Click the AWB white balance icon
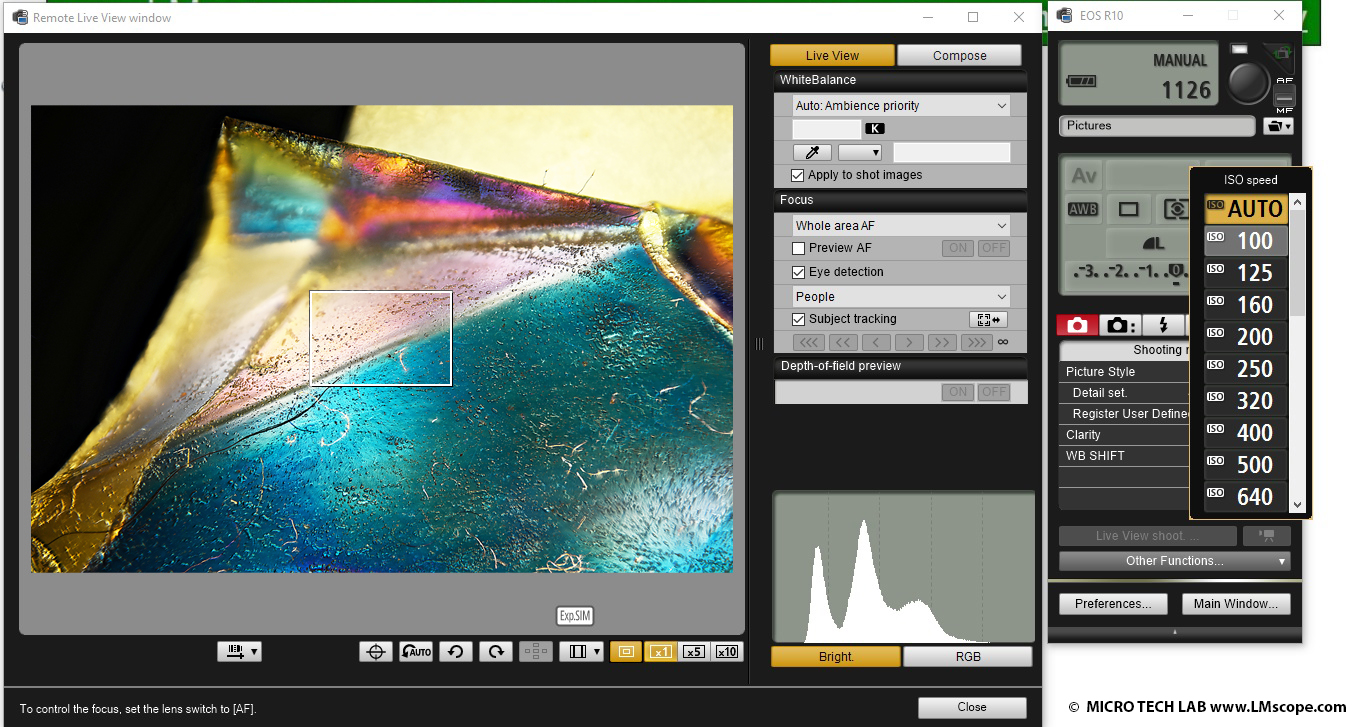 click(1083, 210)
